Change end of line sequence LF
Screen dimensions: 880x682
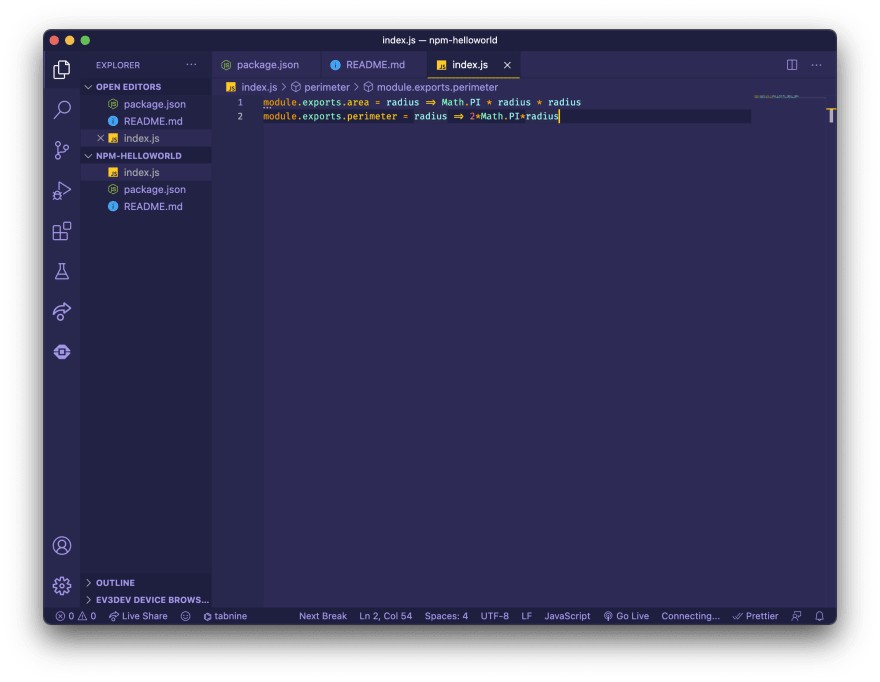(526, 616)
